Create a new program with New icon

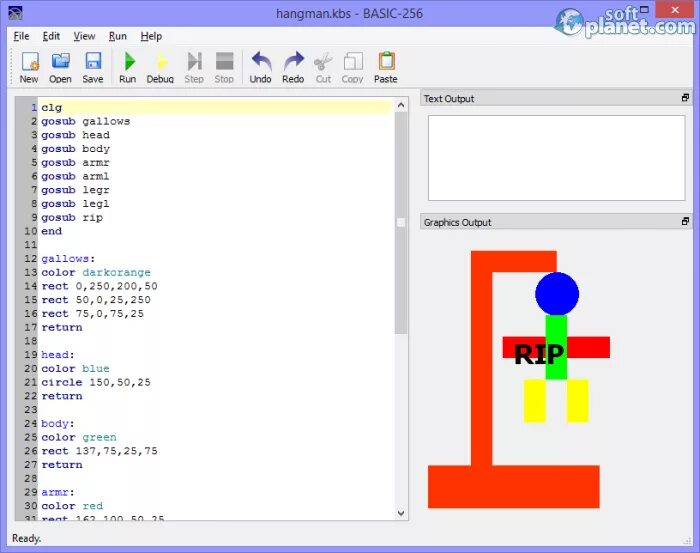tap(29, 67)
